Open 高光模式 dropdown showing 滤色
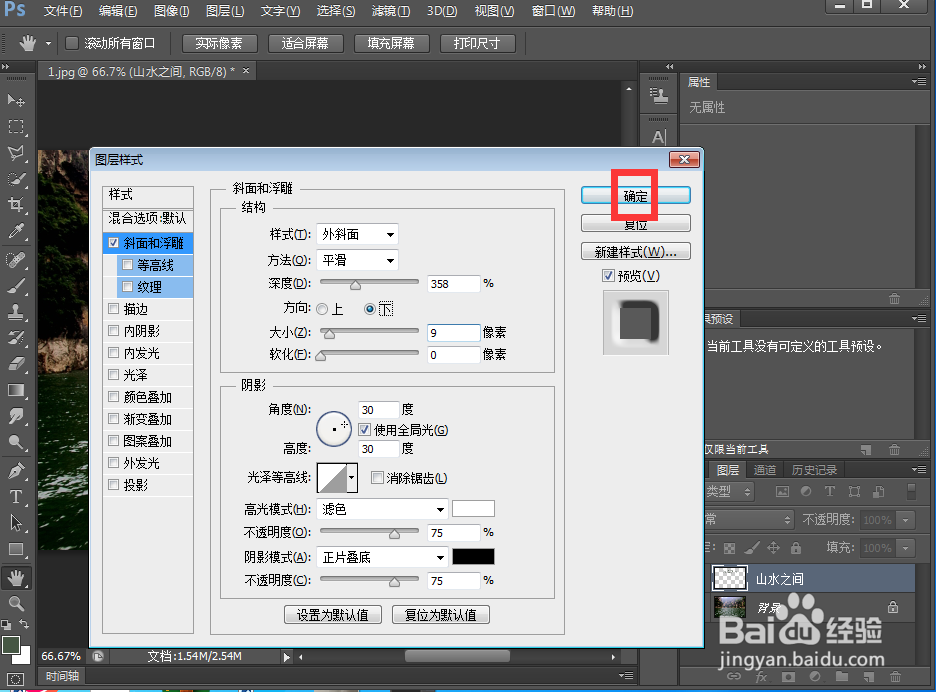The image size is (936, 692). 382,509
